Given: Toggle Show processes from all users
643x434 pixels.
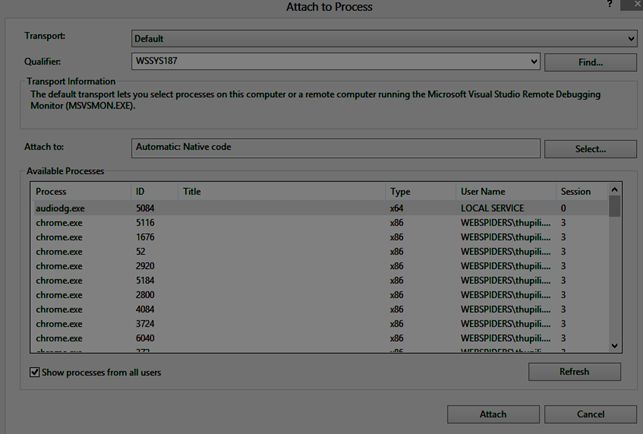Looking at the screenshot, I should [x=36, y=372].
